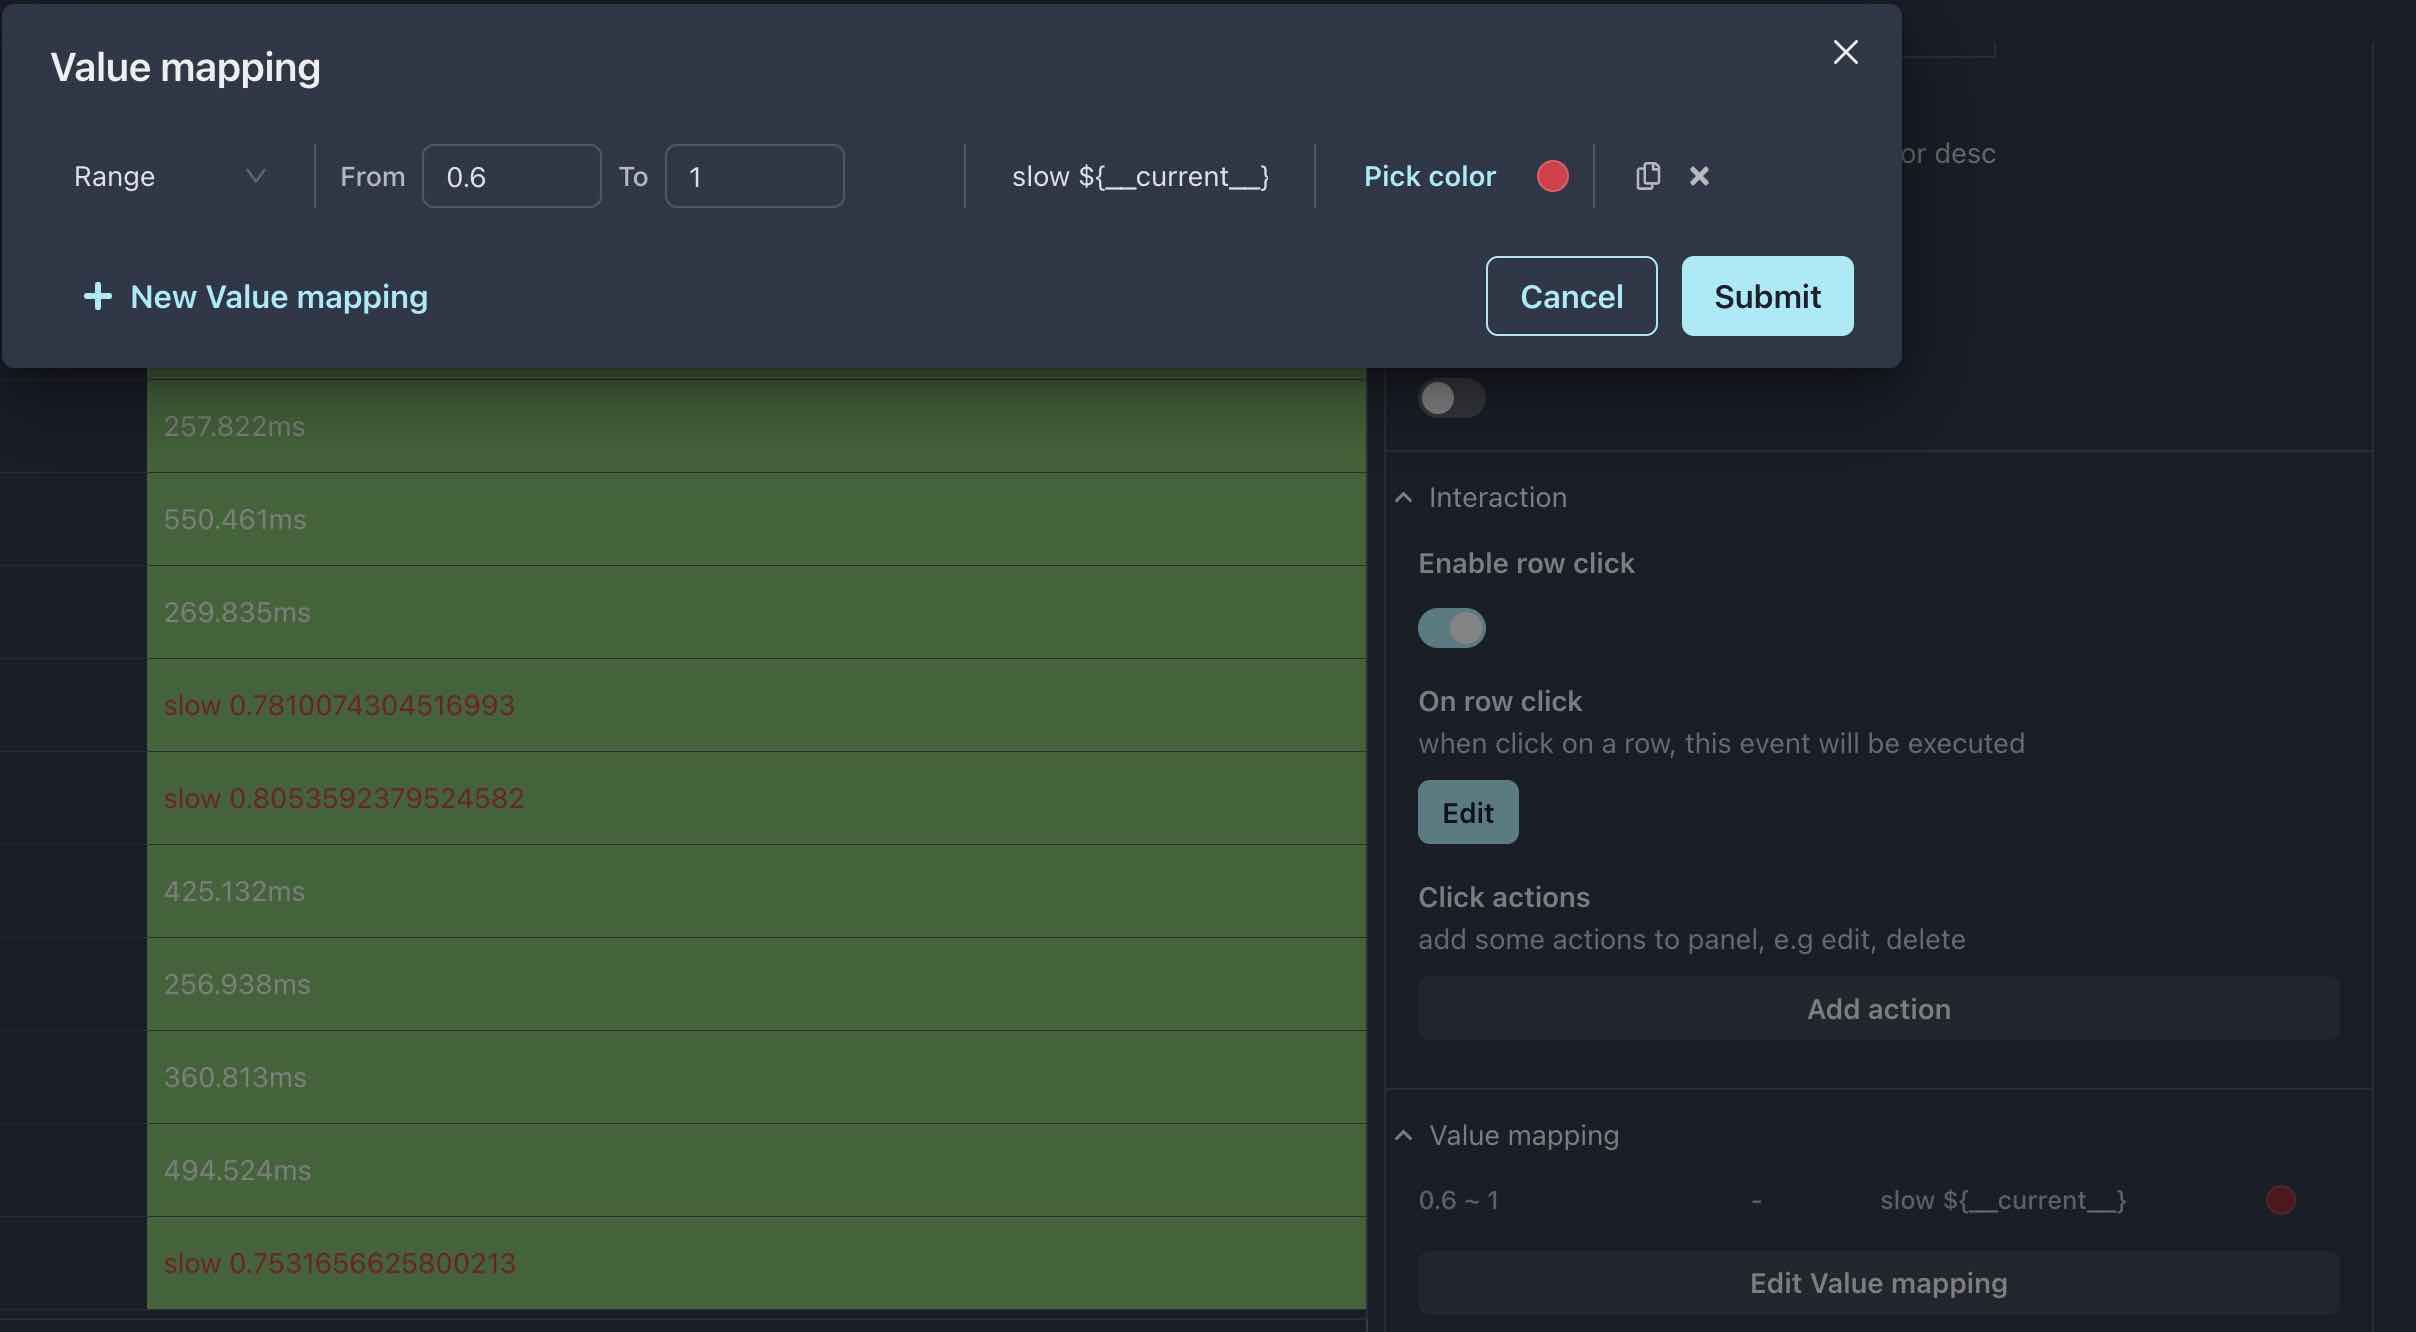Select the 494.524ms table row
This screenshot has width=2416, height=1332.
pyautogui.click(x=756, y=1170)
